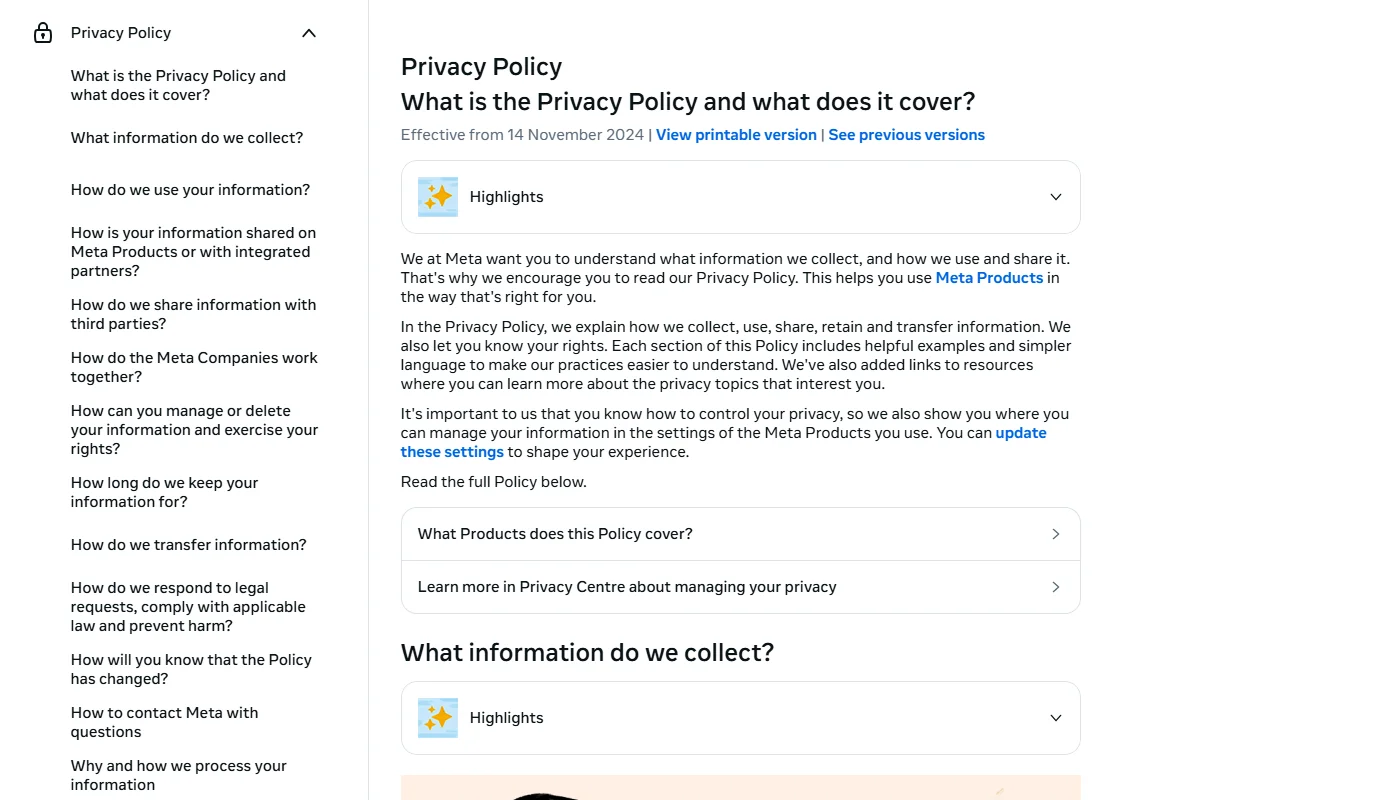Select What information do we collect in the sidebar

coord(186,137)
